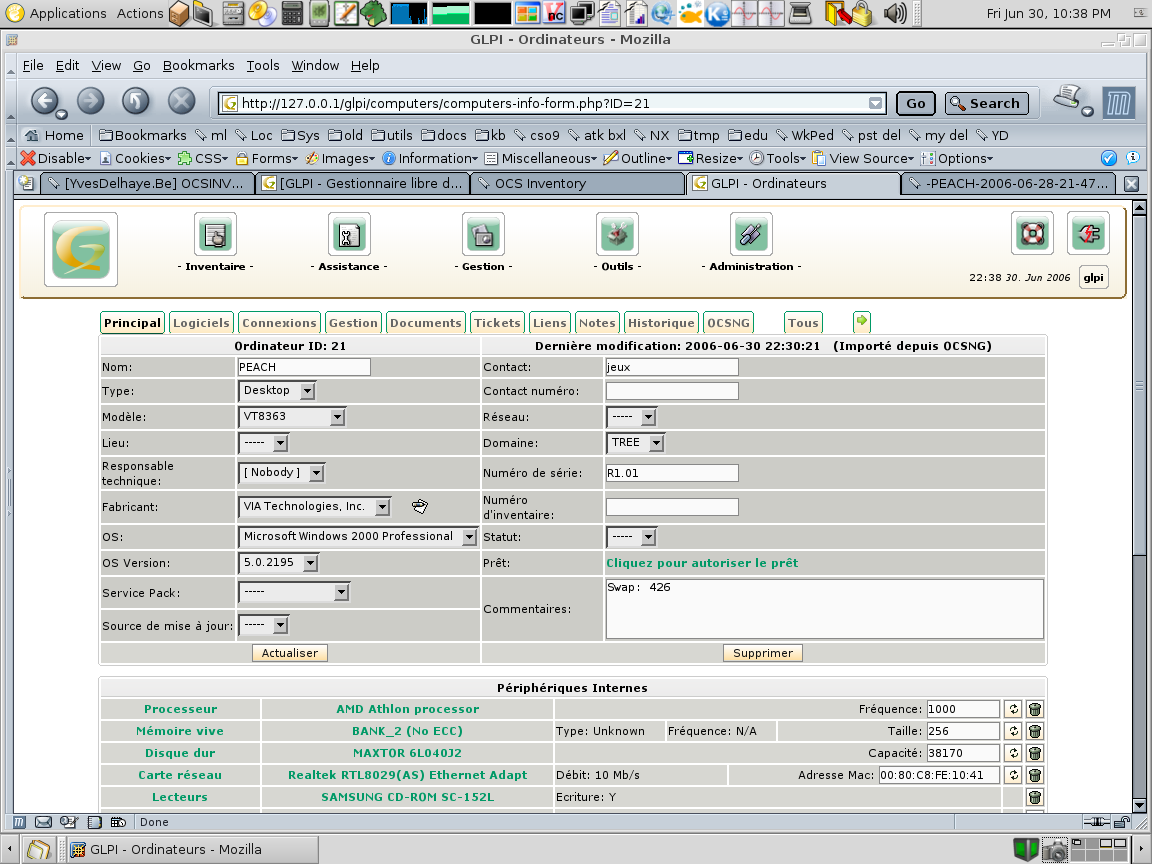Click the green arrow next tab icon
The height and width of the screenshot is (864, 1152).
[x=862, y=321]
